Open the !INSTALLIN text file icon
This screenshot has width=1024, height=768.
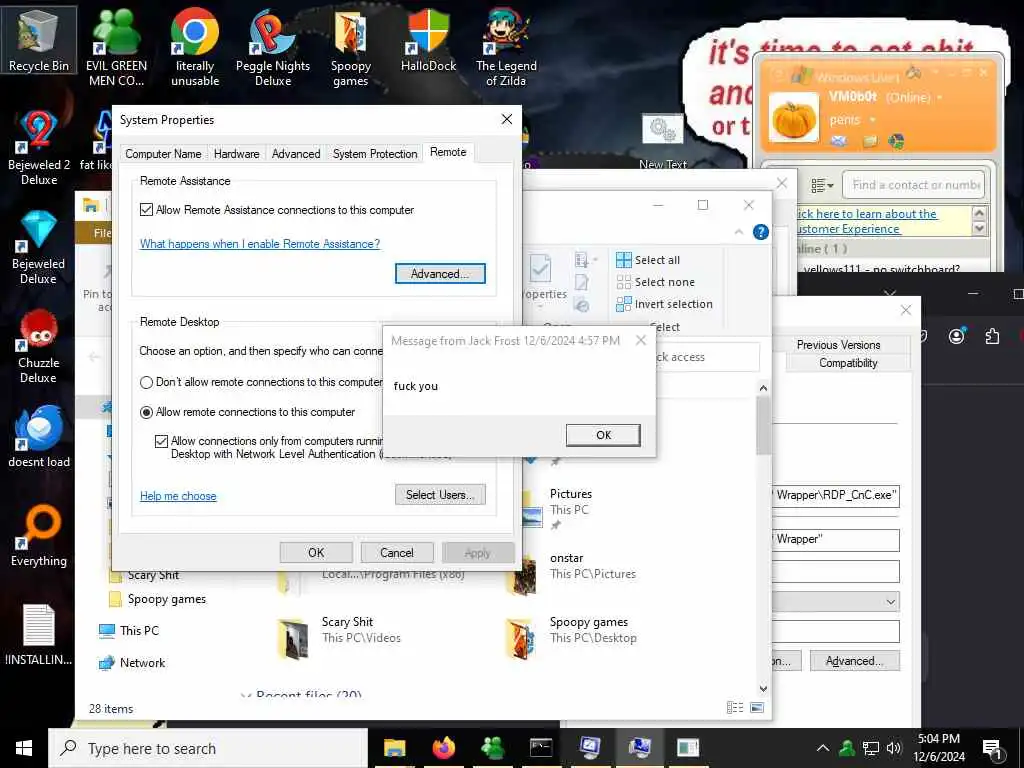point(39,635)
